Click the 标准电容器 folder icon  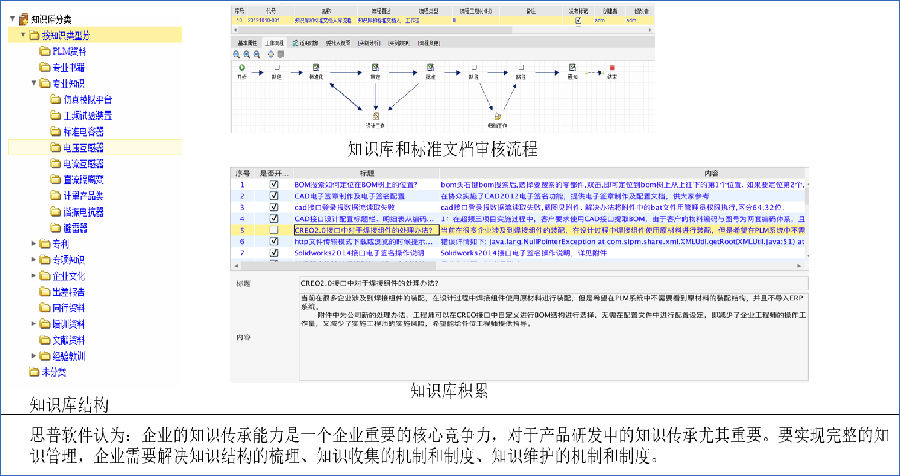55,131
